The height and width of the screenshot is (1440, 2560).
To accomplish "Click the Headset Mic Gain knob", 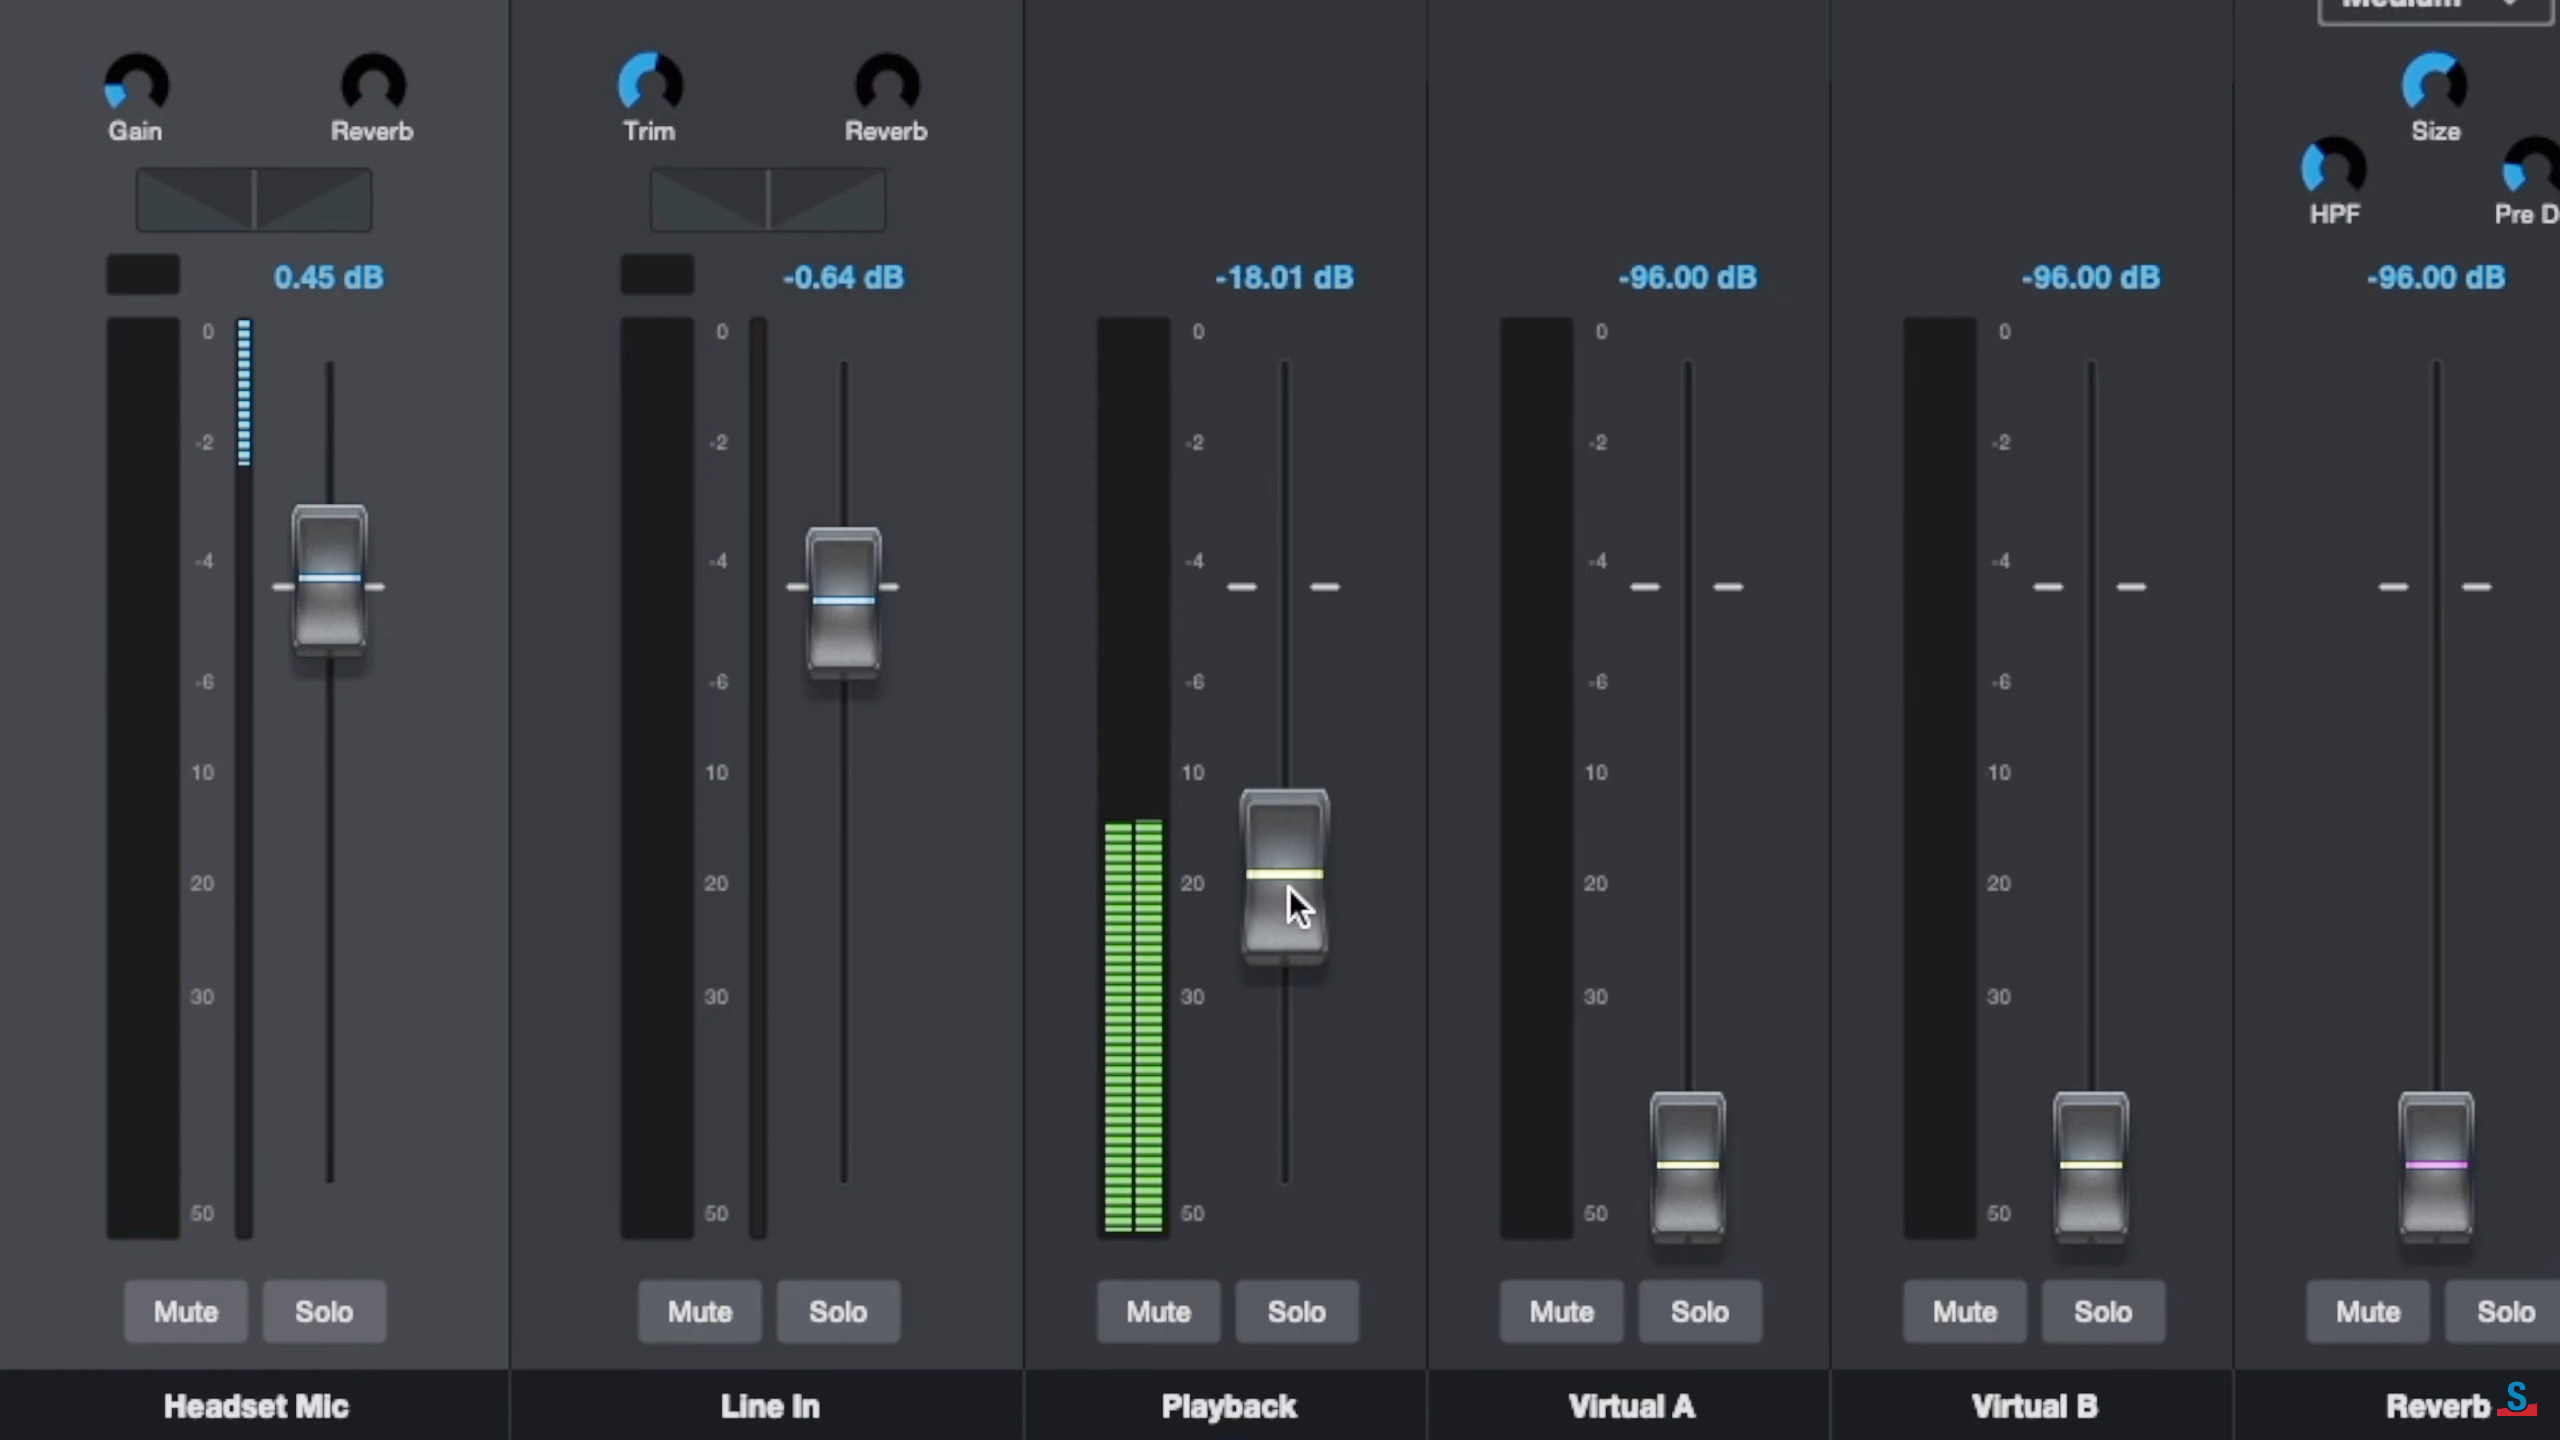I will (x=137, y=84).
